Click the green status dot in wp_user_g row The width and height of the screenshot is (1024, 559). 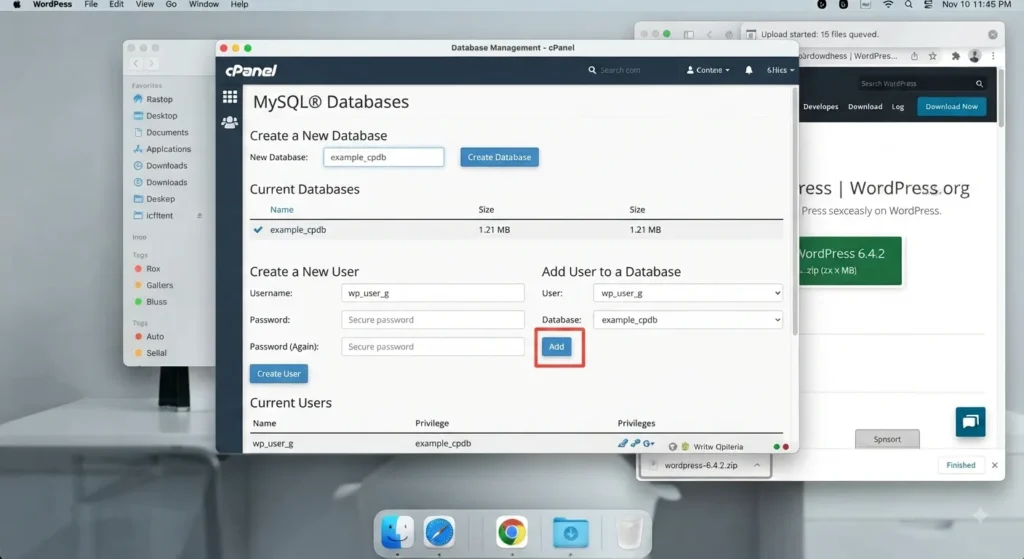776,447
